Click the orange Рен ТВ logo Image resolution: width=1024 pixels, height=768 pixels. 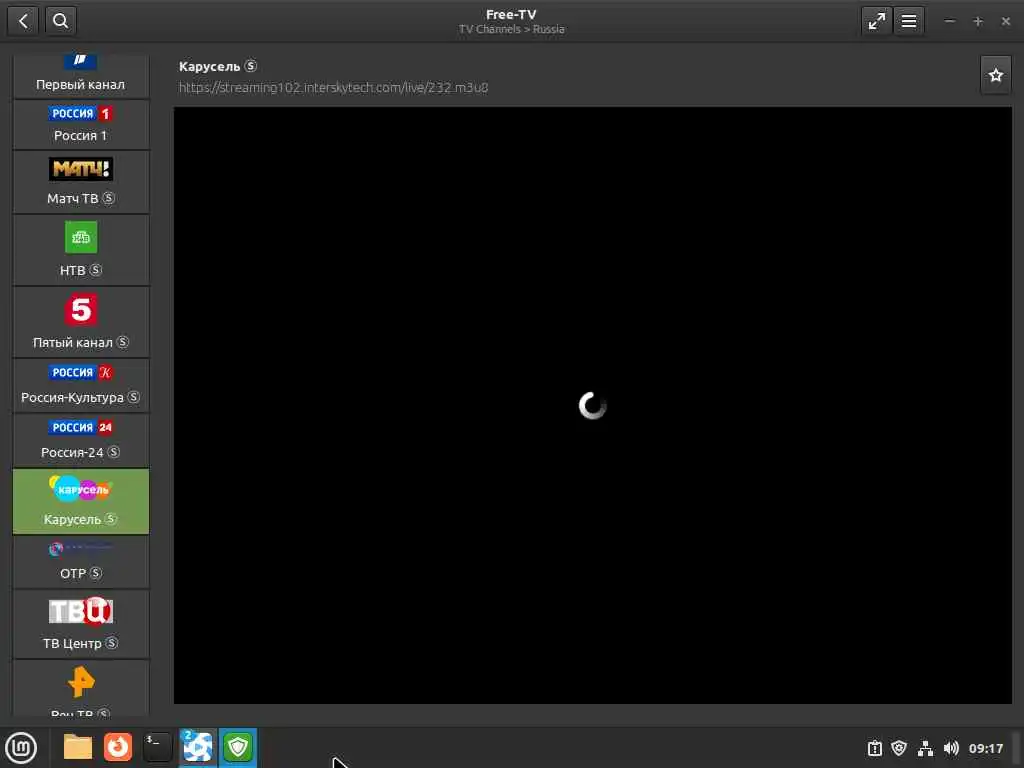tap(81, 682)
